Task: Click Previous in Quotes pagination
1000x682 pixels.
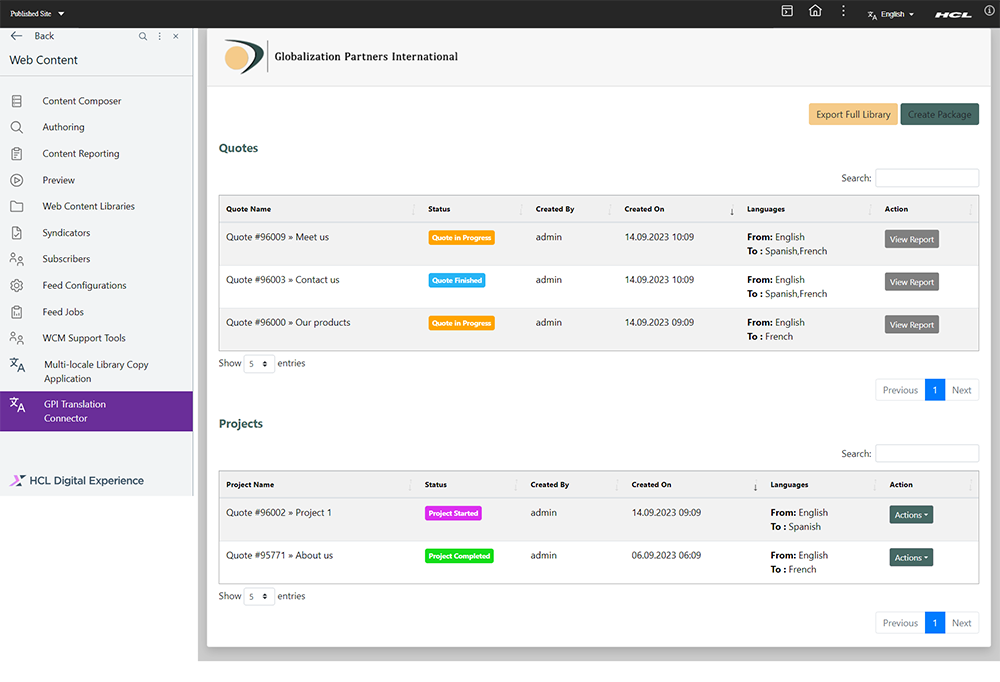Action: 900,390
